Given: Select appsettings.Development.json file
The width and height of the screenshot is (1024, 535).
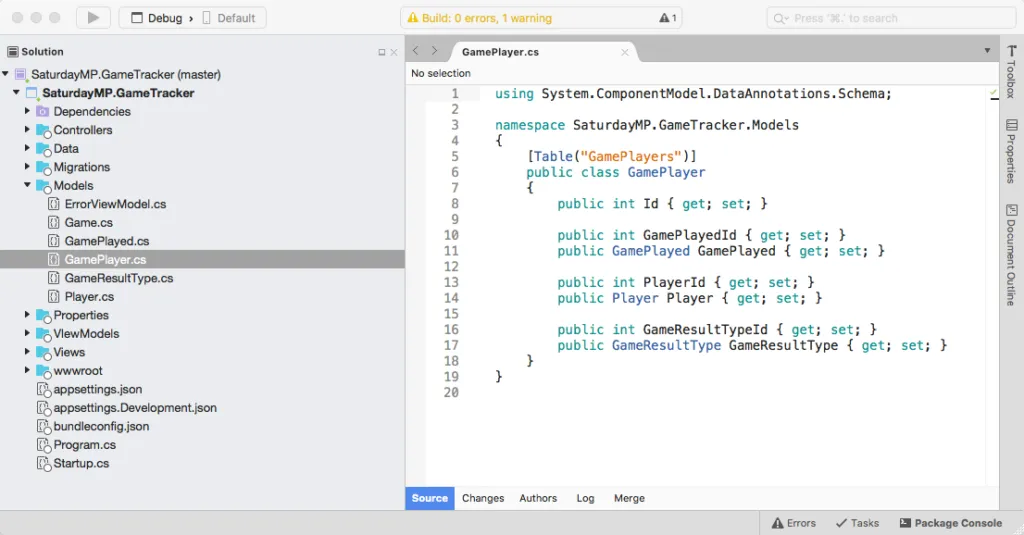Looking at the screenshot, I should click(135, 408).
